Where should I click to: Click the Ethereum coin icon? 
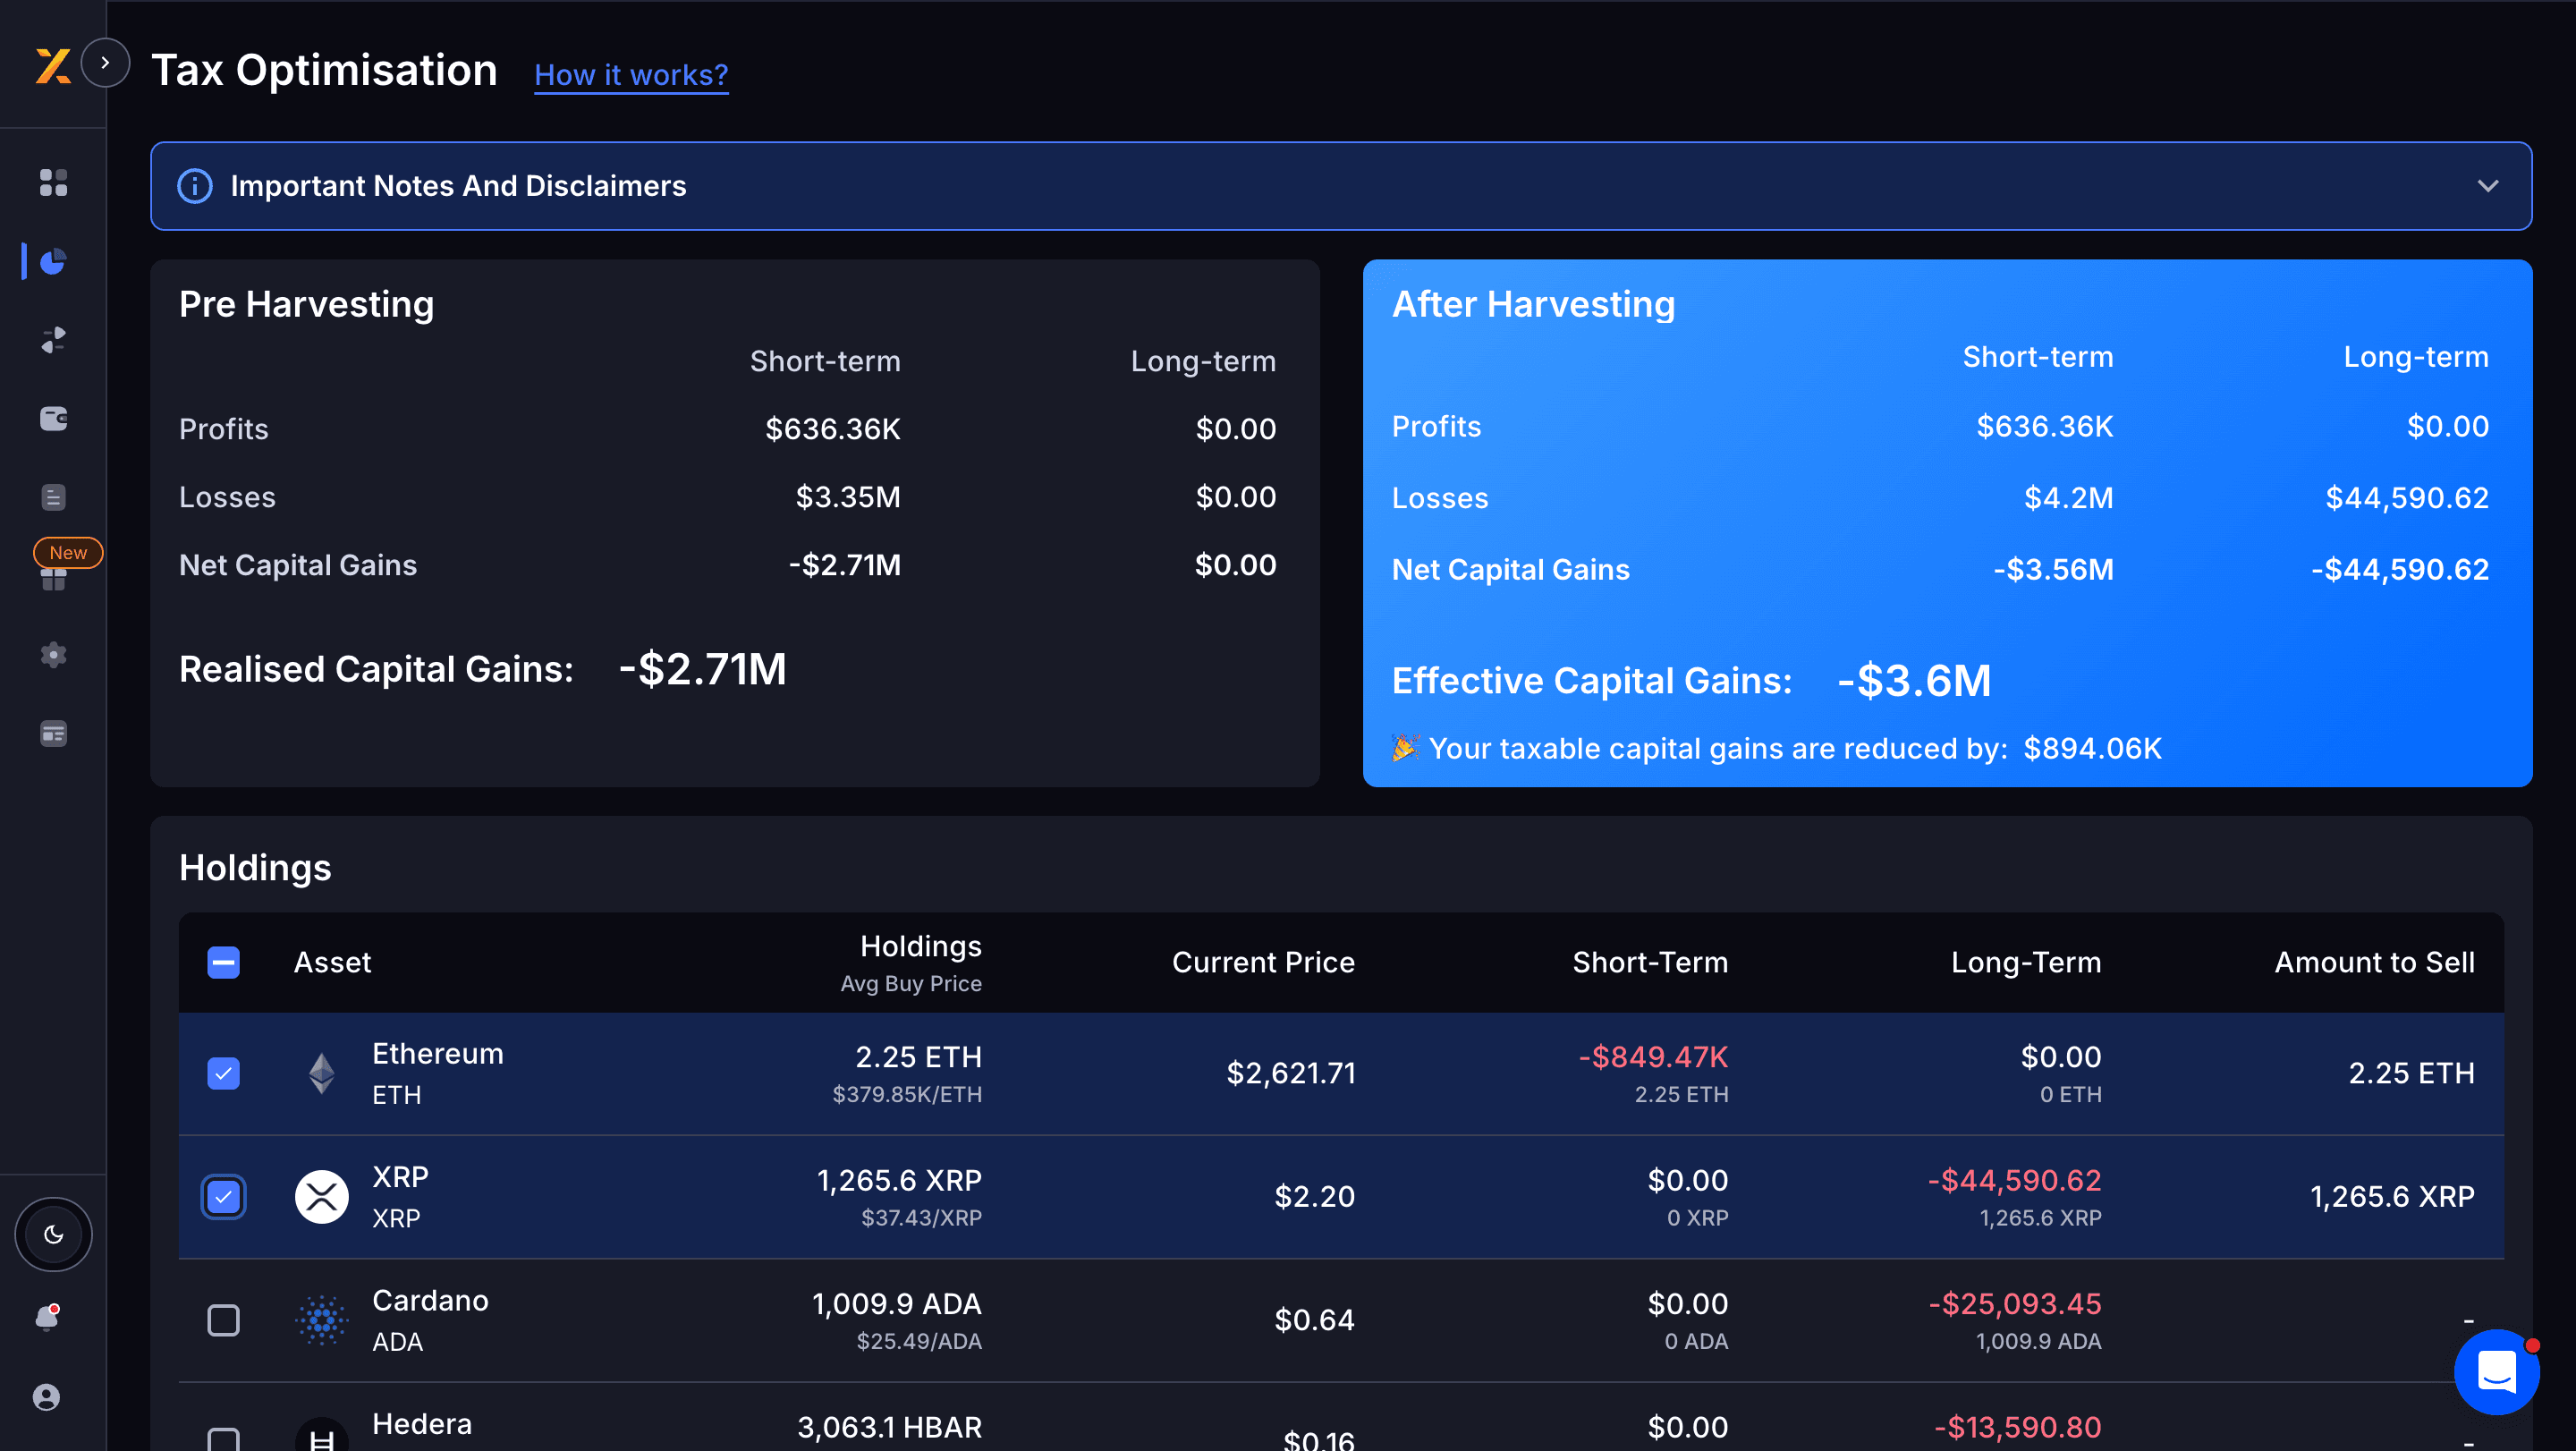click(322, 1074)
